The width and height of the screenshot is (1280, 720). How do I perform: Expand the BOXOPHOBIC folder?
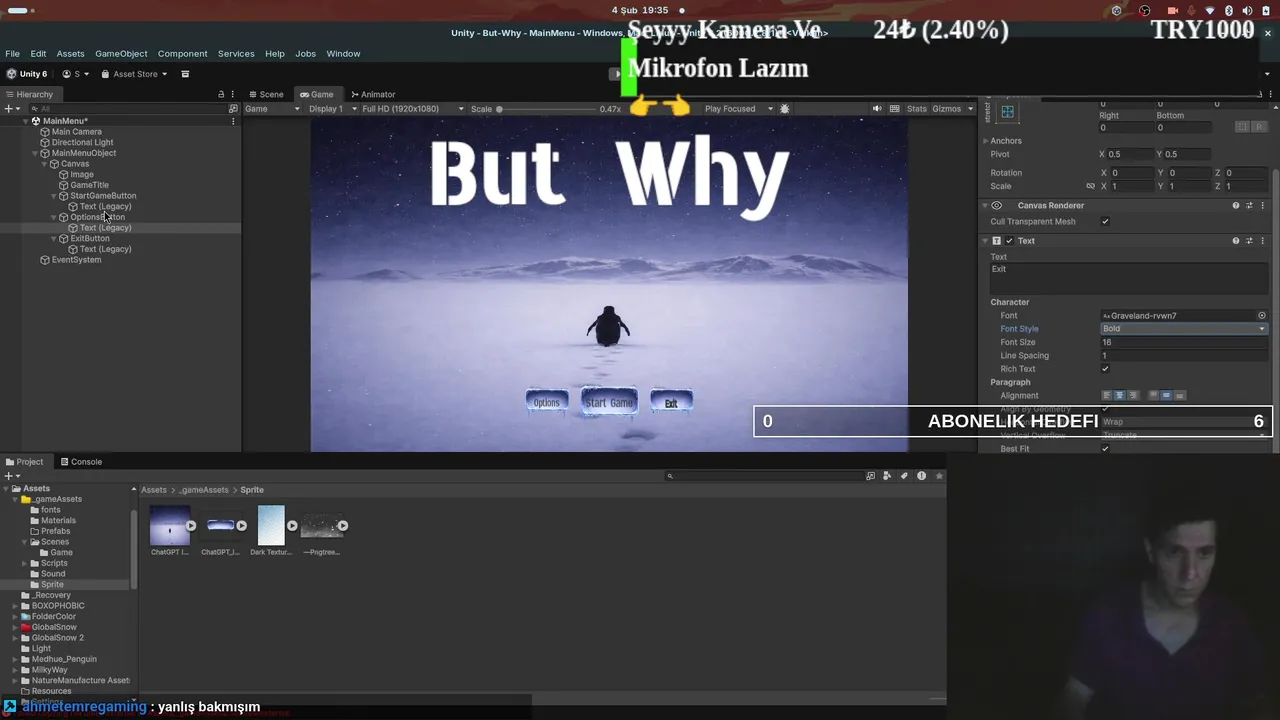(14, 606)
